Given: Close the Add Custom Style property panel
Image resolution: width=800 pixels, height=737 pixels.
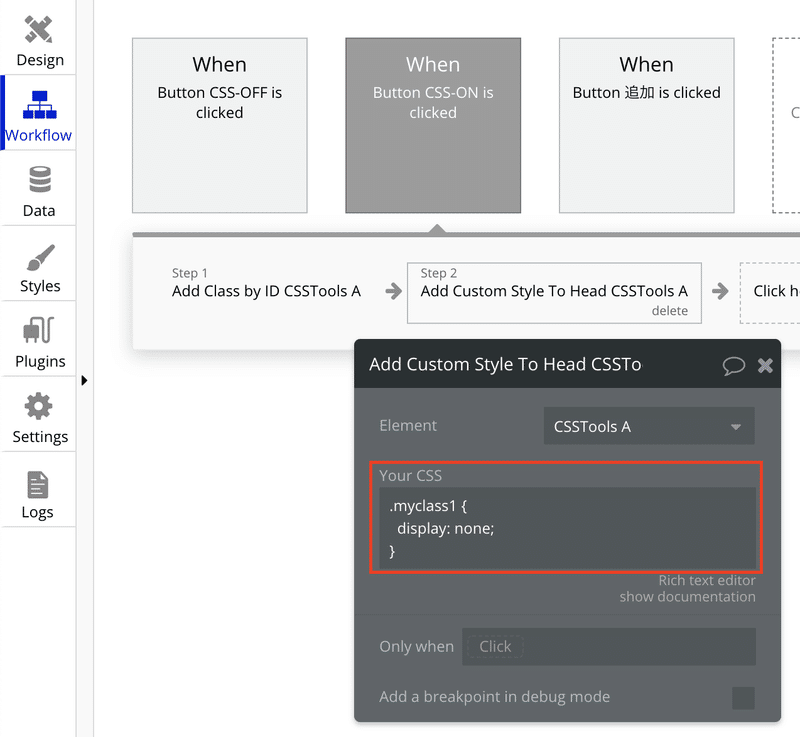Looking at the screenshot, I should point(765,365).
